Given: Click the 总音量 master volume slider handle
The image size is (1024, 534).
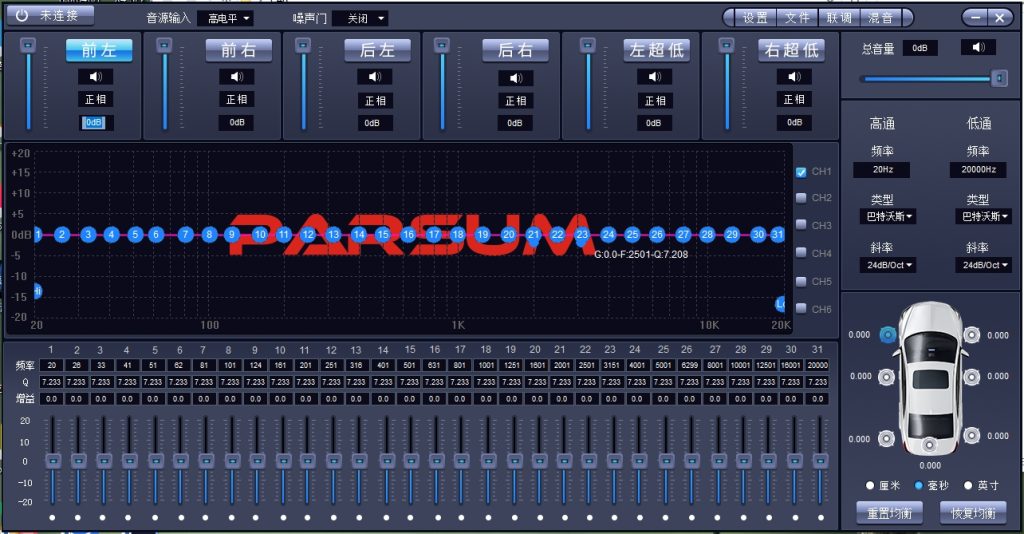Looking at the screenshot, I should 999,78.
